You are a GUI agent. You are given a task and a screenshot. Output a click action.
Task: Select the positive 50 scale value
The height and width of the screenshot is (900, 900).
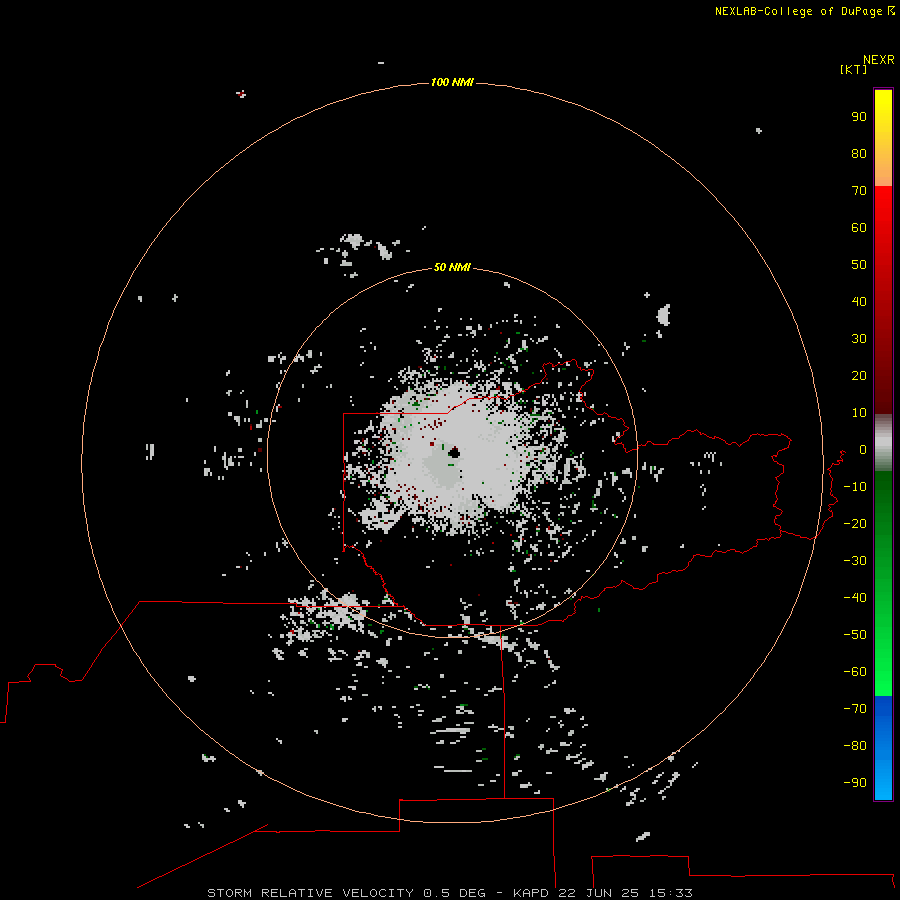pos(859,265)
